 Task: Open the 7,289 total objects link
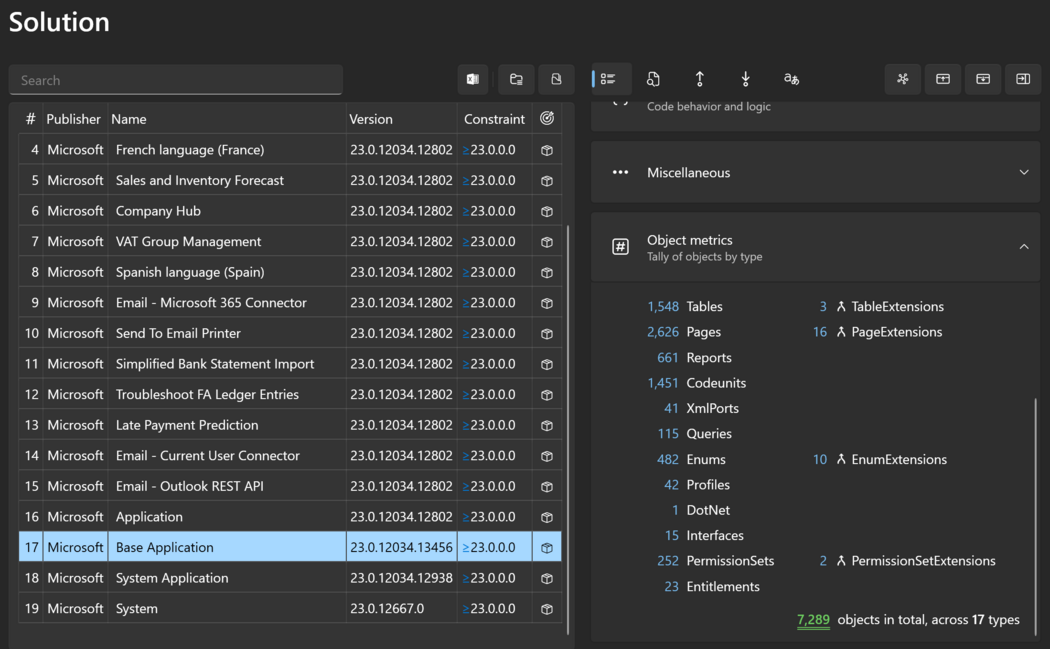[813, 620]
